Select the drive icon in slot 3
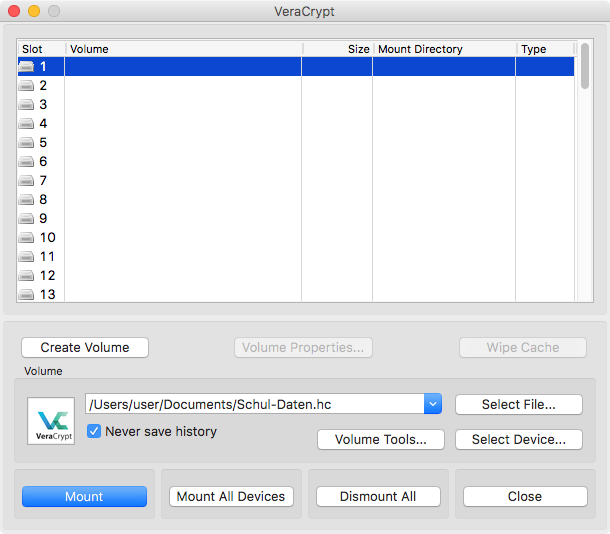The image size is (610, 534). [x=26, y=105]
